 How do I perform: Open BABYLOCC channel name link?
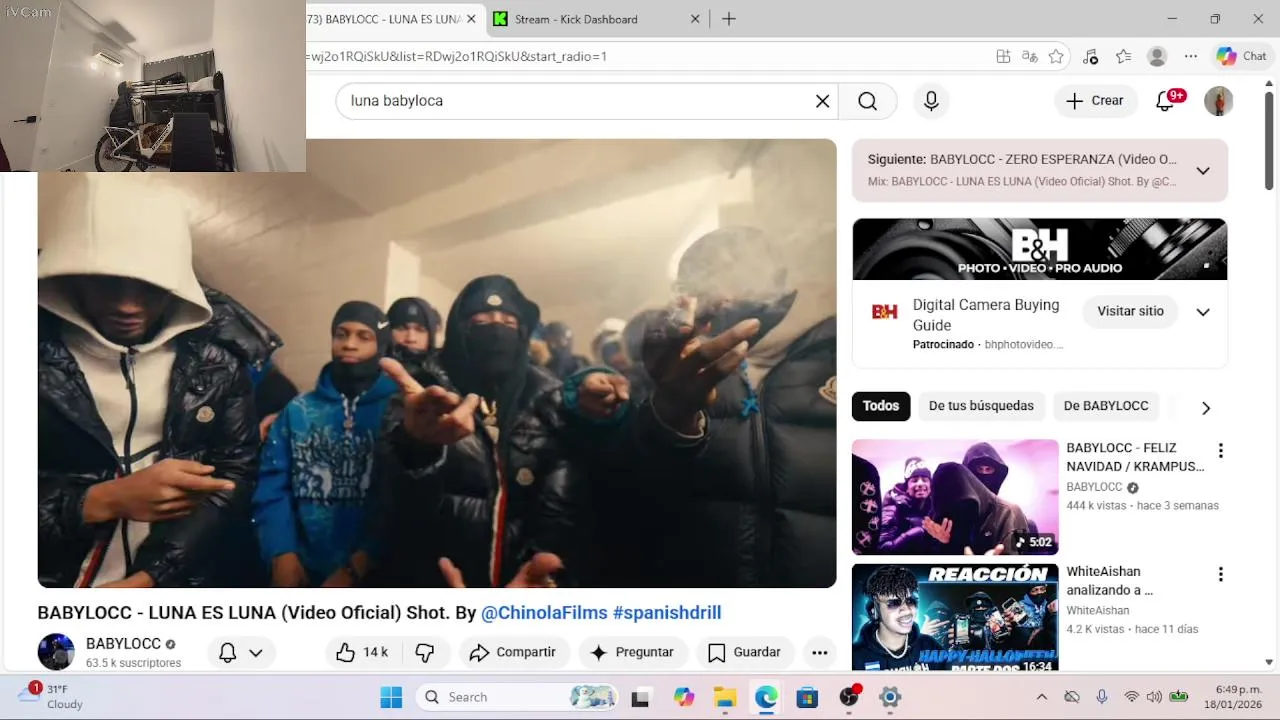coord(123,644)
